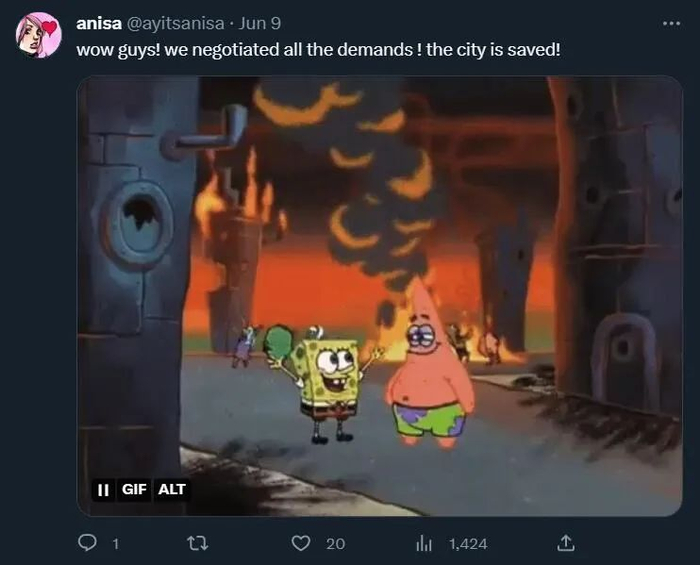Click Patrick Star in the GIF
Screen dimensions: 700x565
point(429,370)
